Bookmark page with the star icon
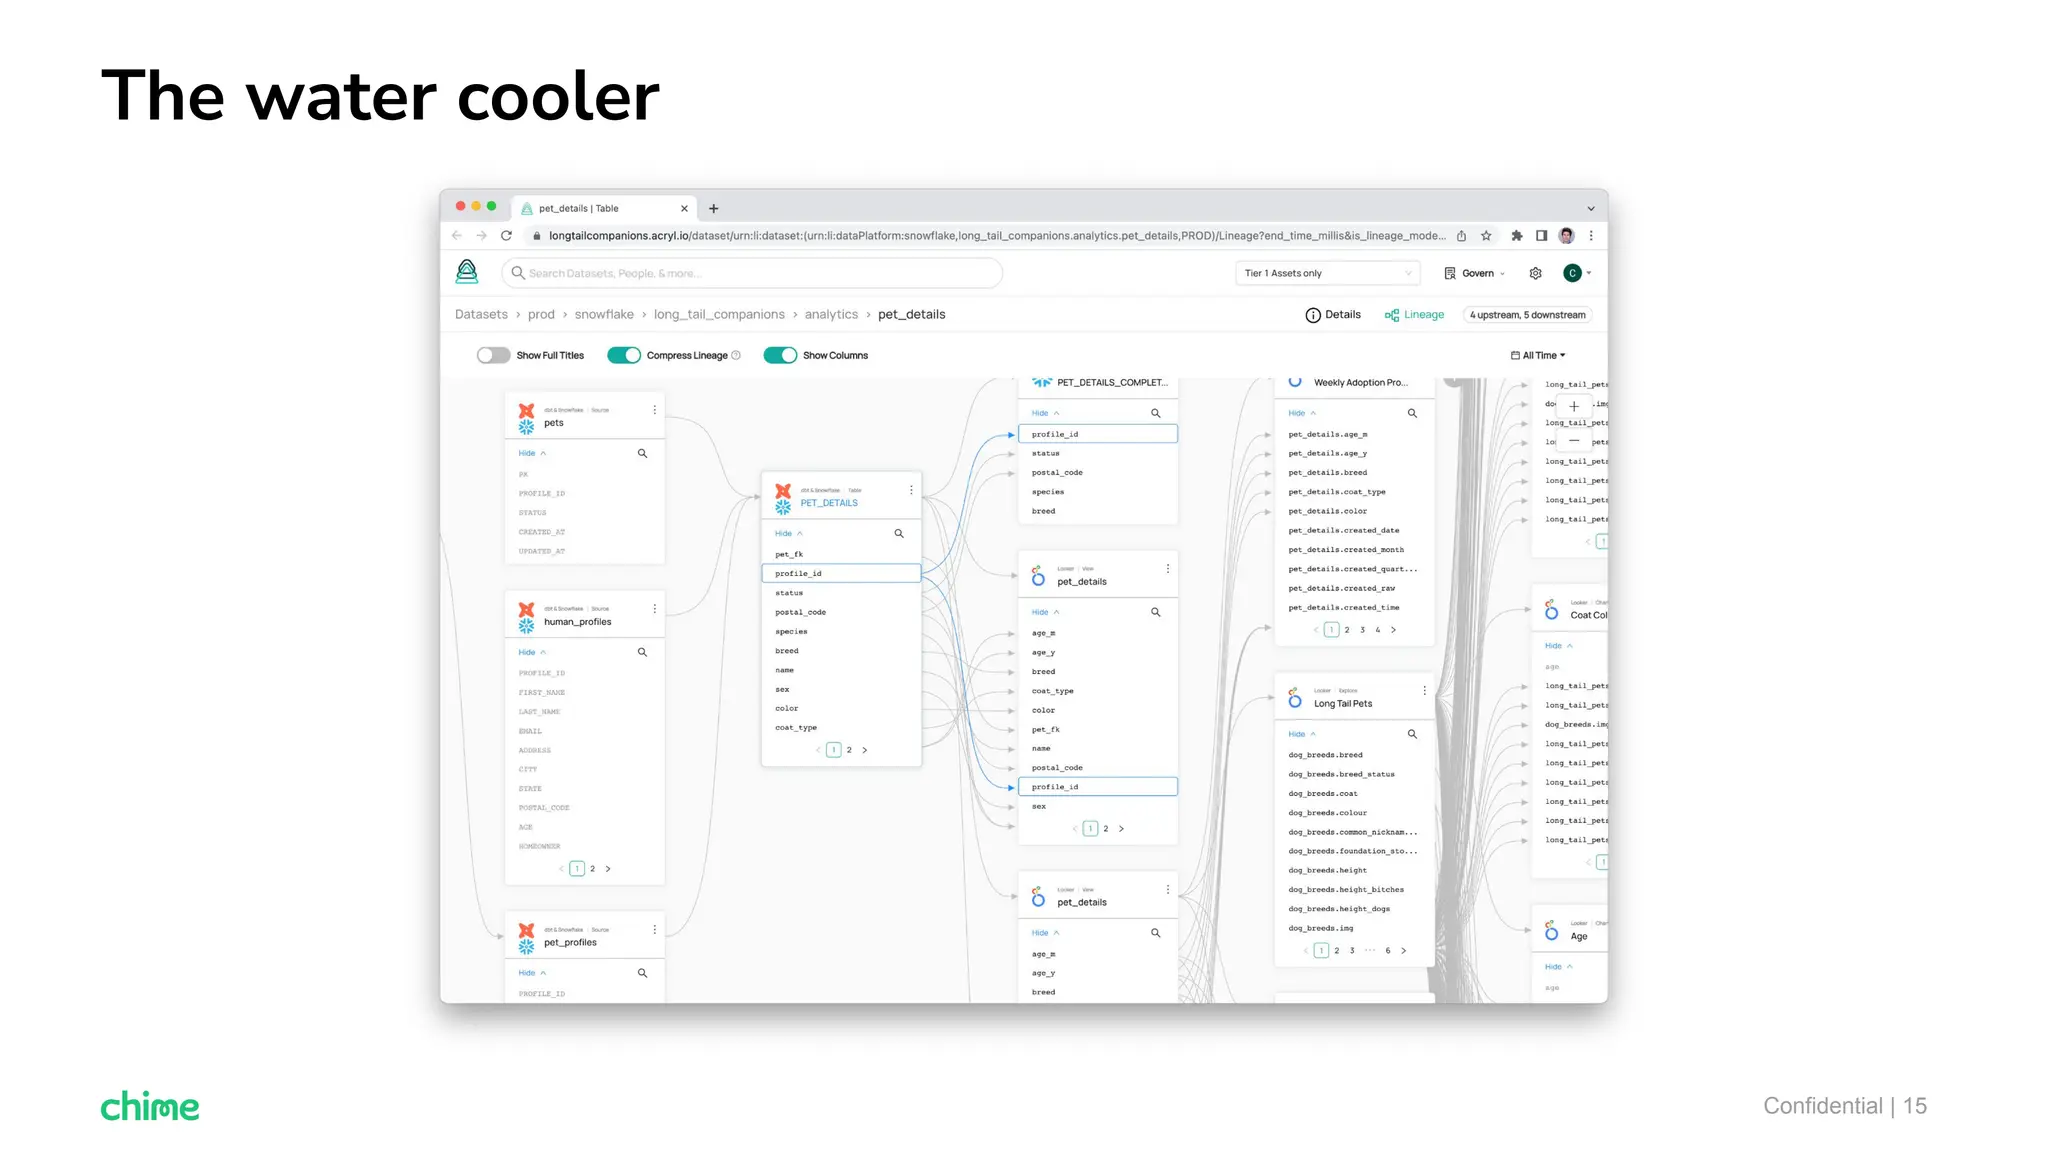The image size is (2048, 1152). 1486,236
